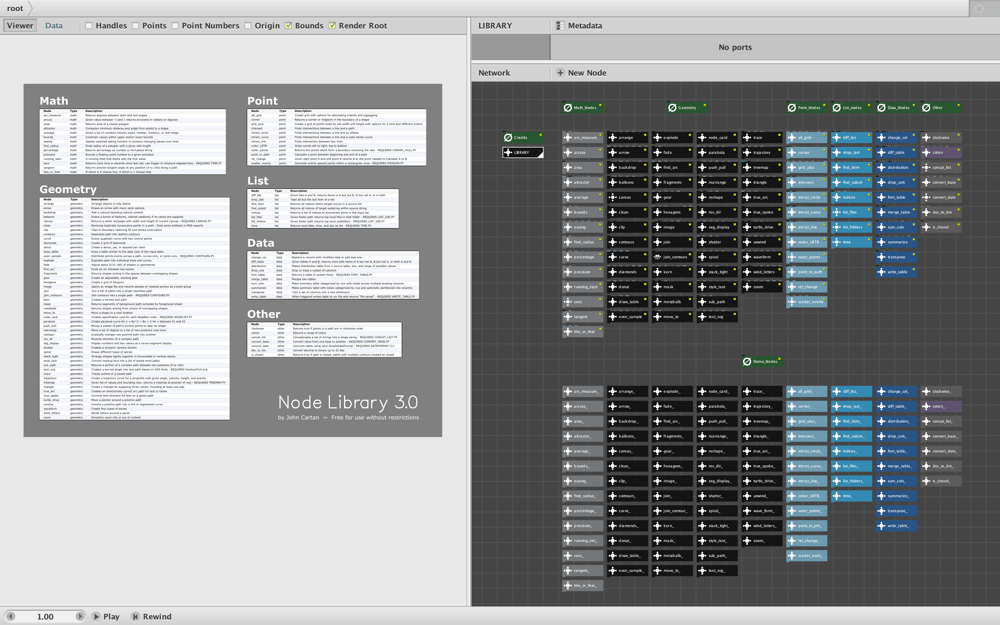
Task: Increase frame with the right arrow stepper
Action: point(80,616)
